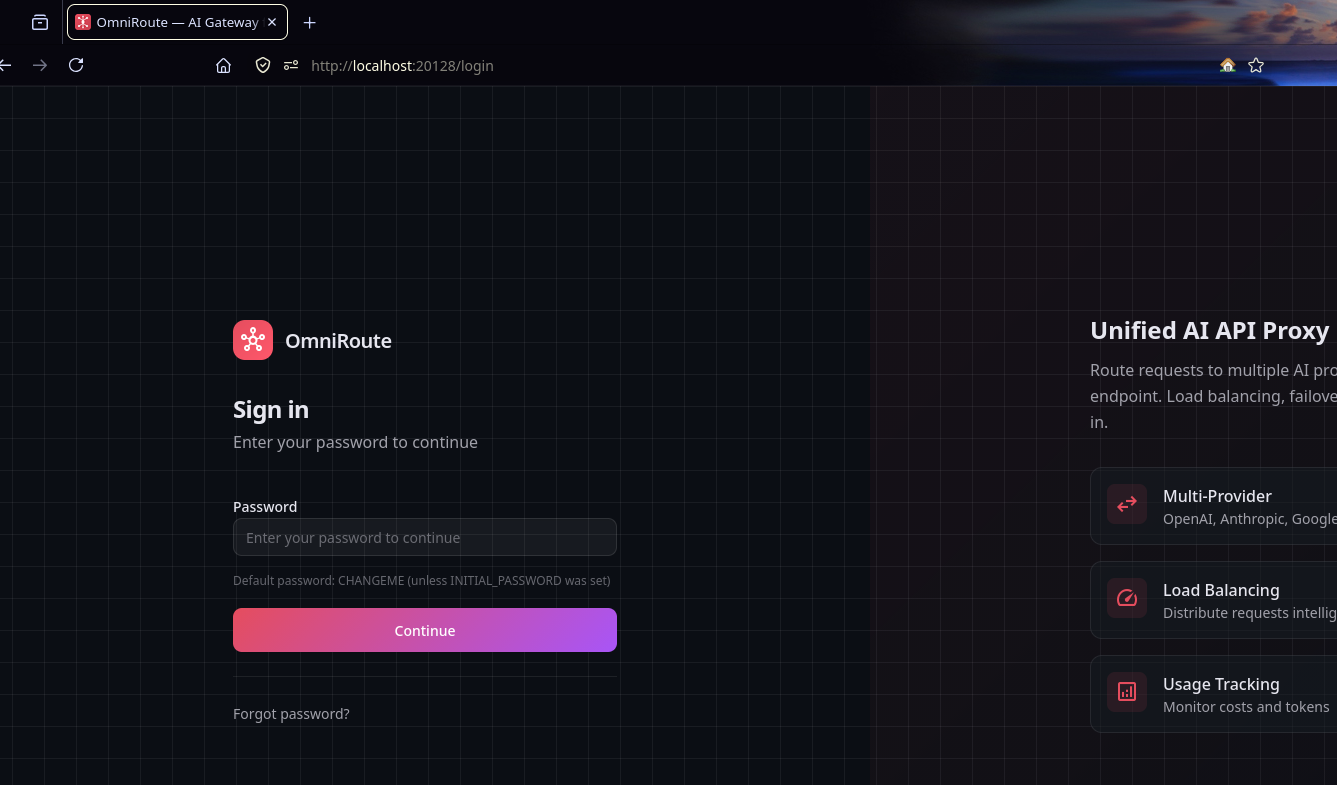Click the OmniRoute brand name text
This screenshot has width=1337, height=785.
[x=338, y=341]
